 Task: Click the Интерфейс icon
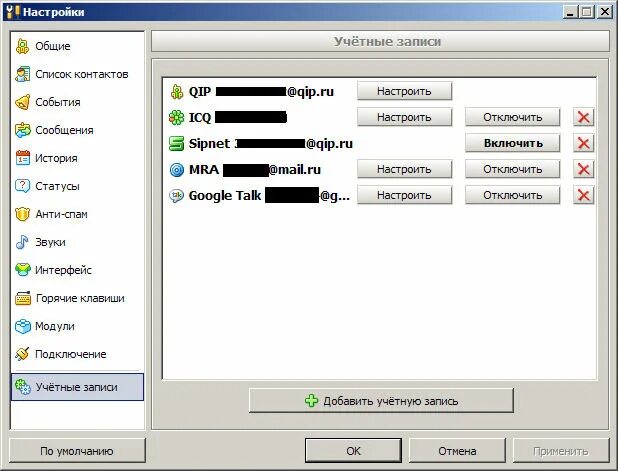22,270
